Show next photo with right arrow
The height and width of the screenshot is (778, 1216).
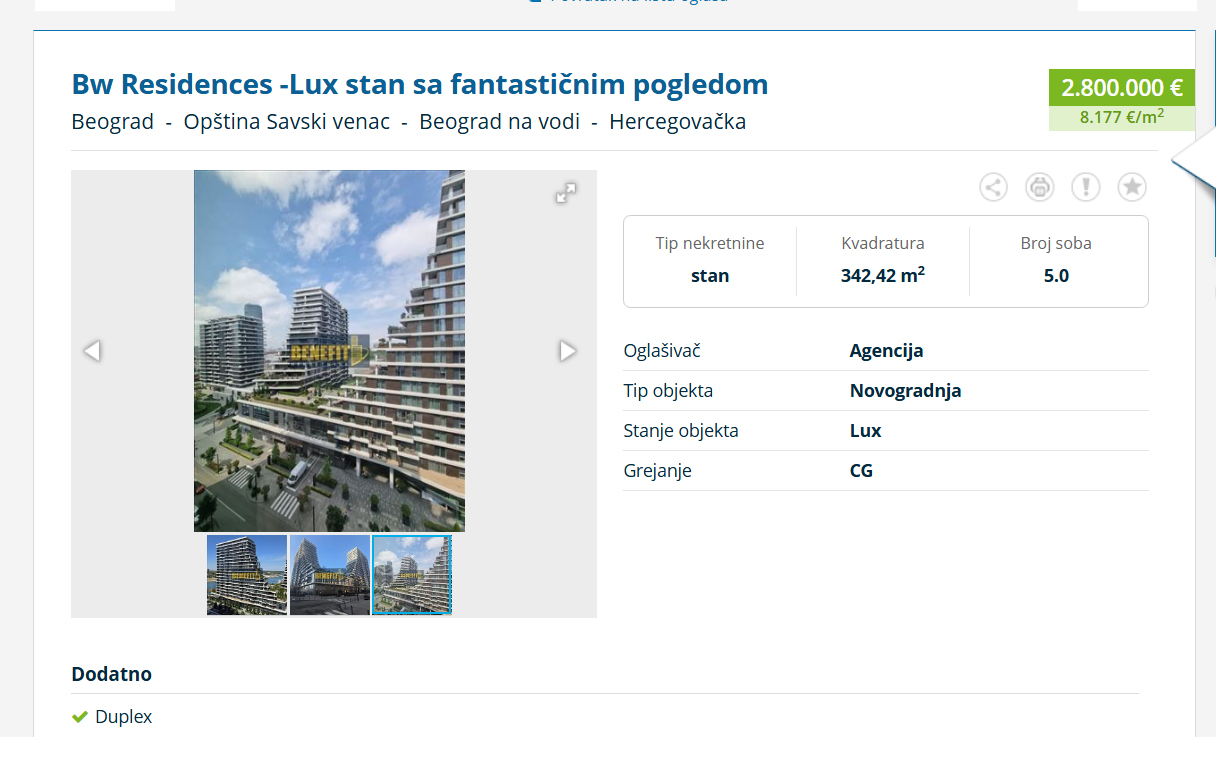[x=568, y=351]
